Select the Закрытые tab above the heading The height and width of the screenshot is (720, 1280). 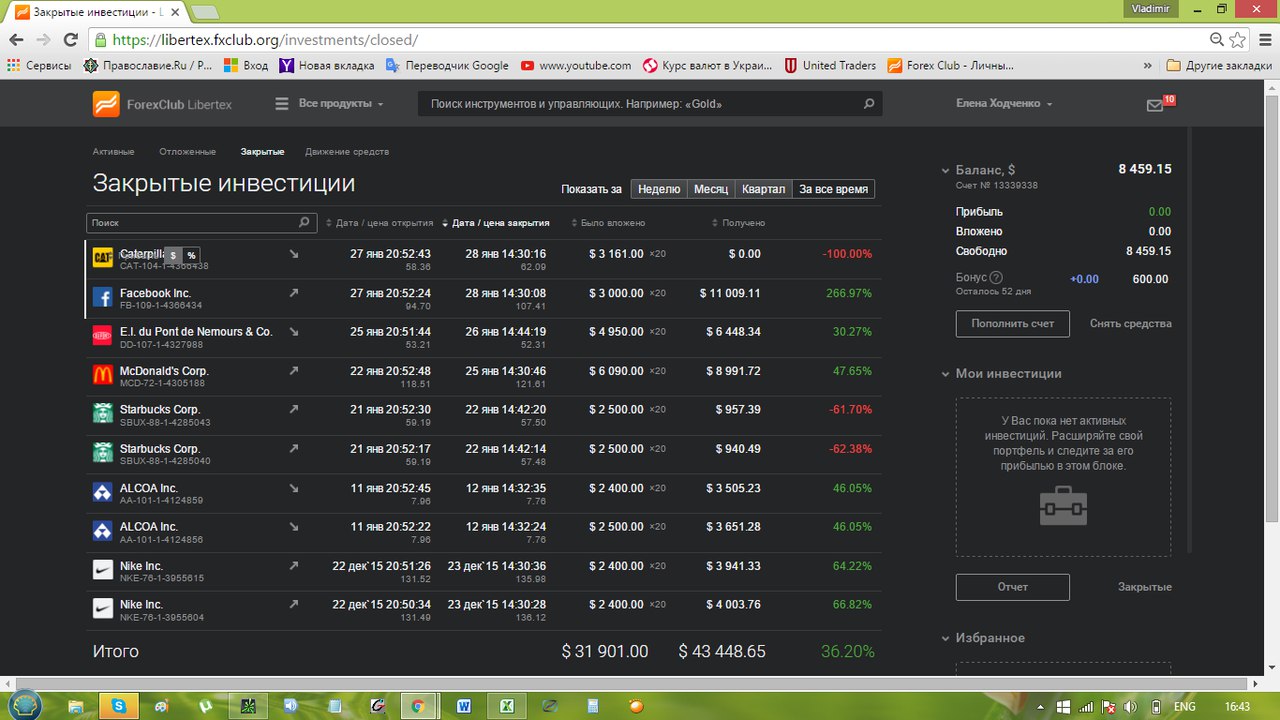[262, 152]
